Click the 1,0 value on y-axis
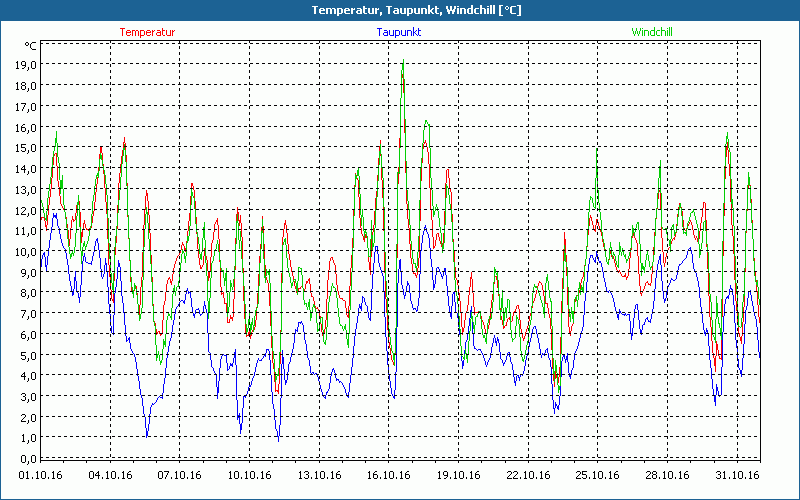The height and width of the screenshot is (500, 800). pyautogui.click(x=29, y=438)
